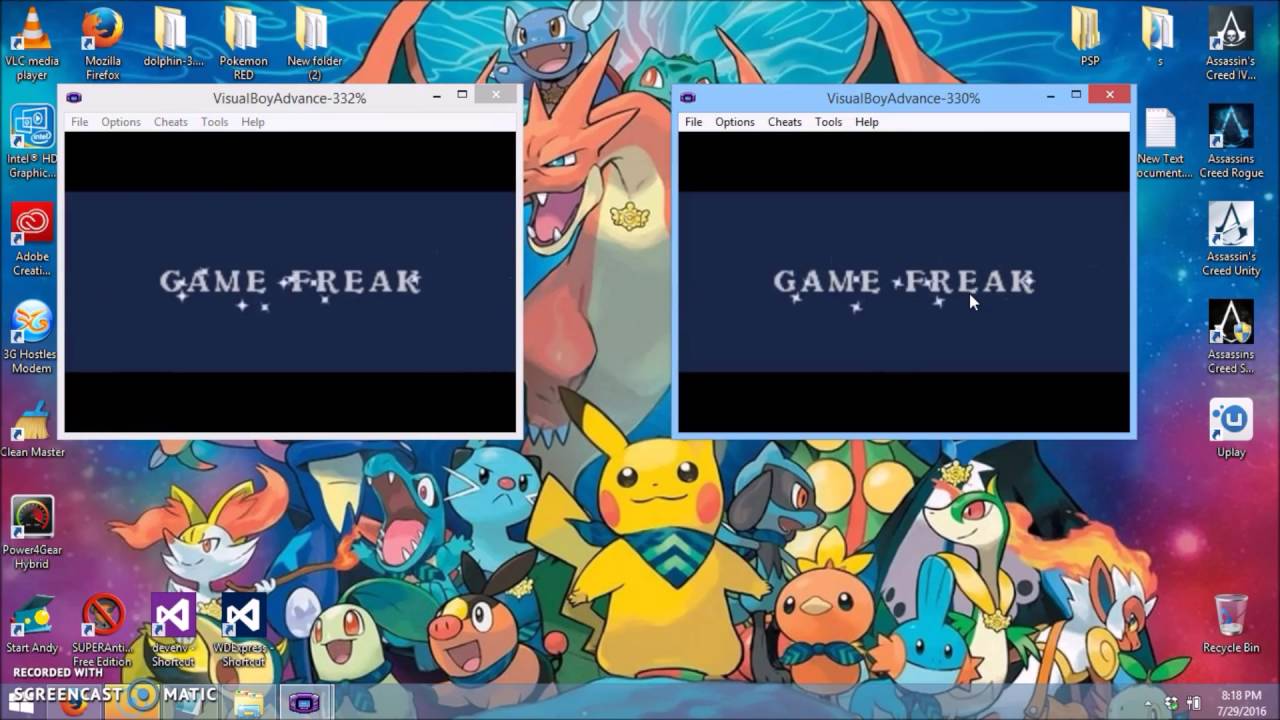Select the New folder (2) desktop icon

click(x=314, y=44)
